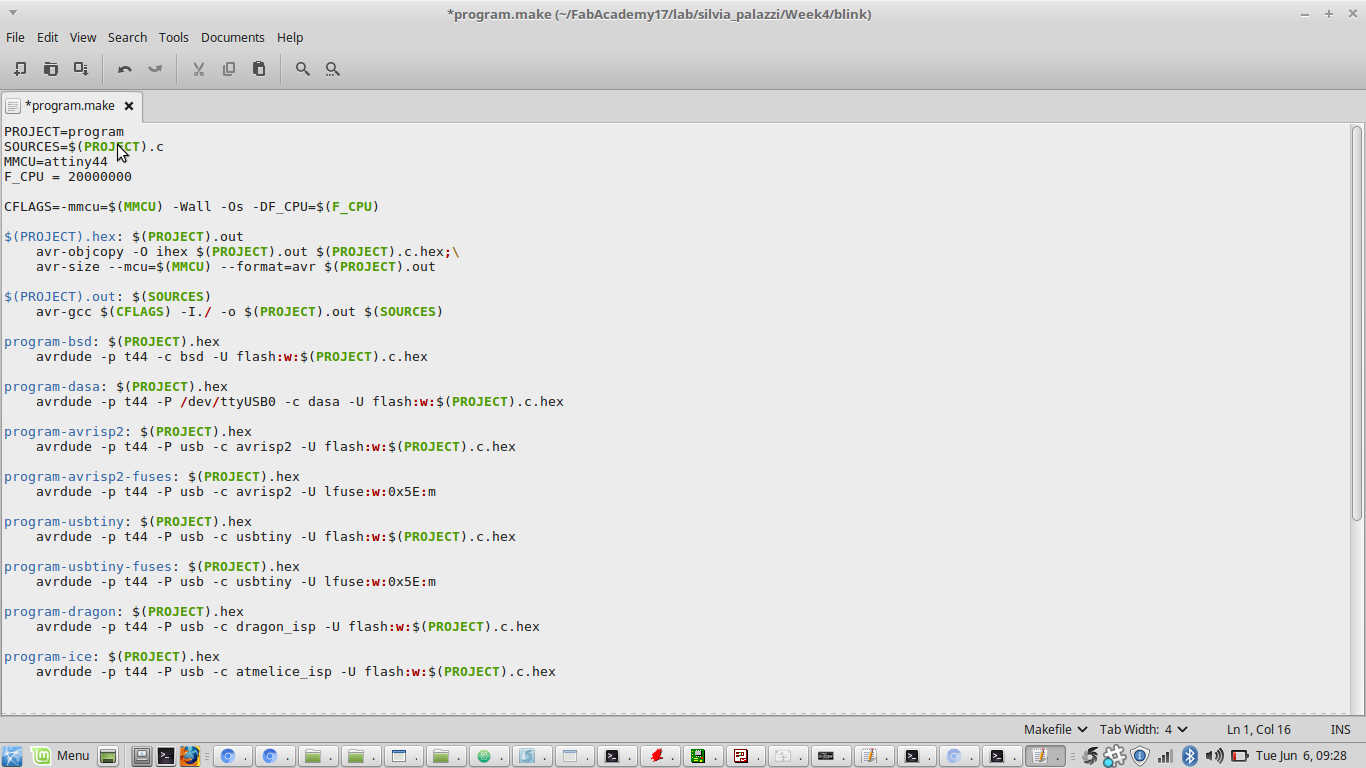Click the gear settings tray icon
Screen dimensions: 1366x768
[1114, 755]
